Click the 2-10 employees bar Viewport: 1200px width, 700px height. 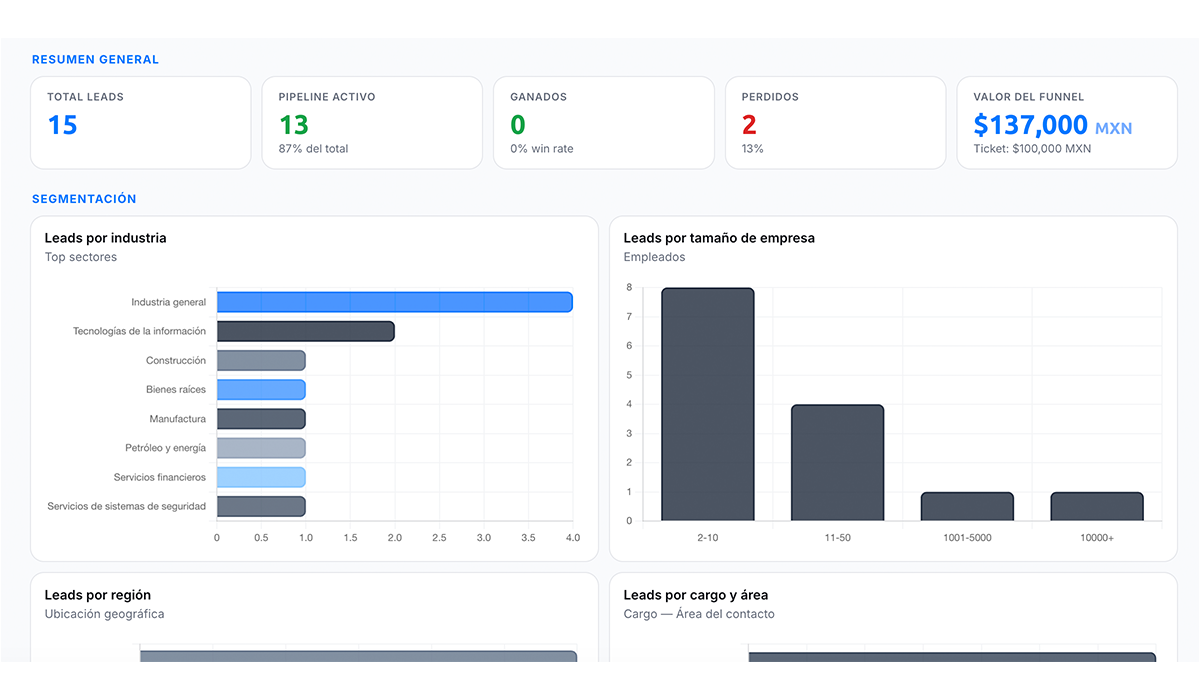click(708, 404)
